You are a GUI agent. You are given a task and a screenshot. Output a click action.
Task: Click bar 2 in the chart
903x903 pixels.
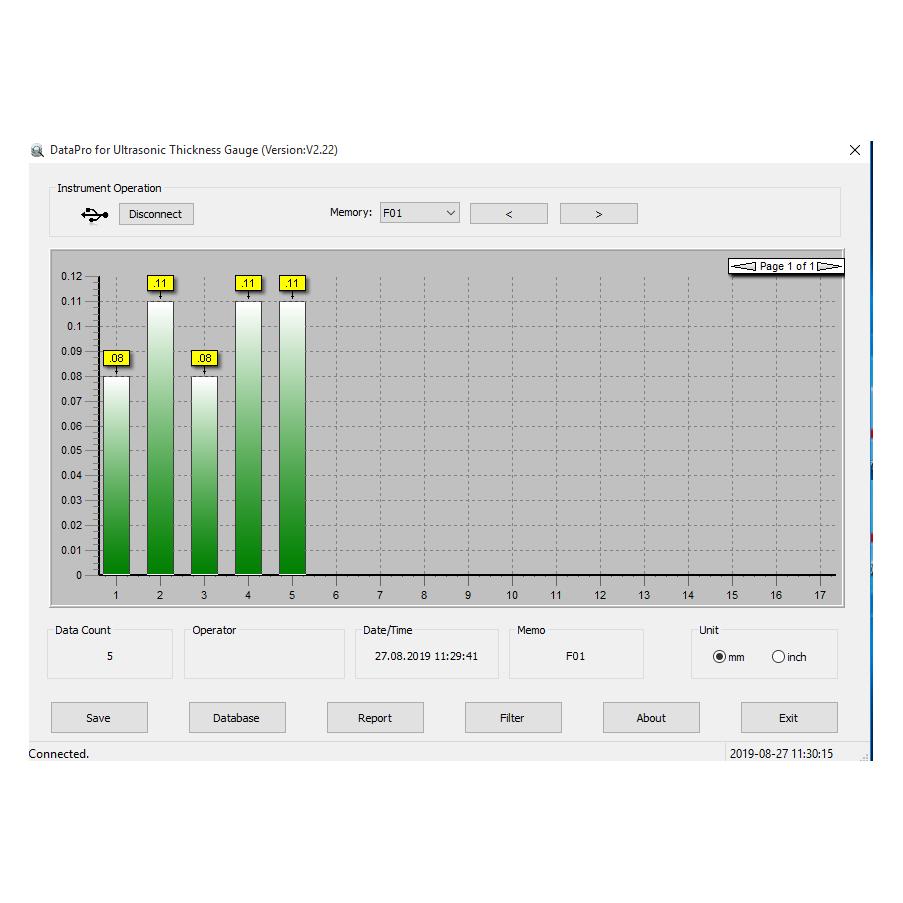point(160,438)
